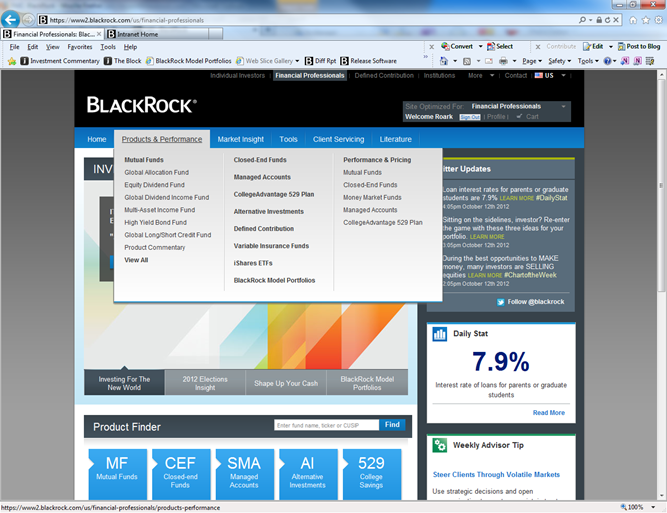Expand the Convert dropdown arrow
The image size is (667, 513).
click(x=480, y=46)
